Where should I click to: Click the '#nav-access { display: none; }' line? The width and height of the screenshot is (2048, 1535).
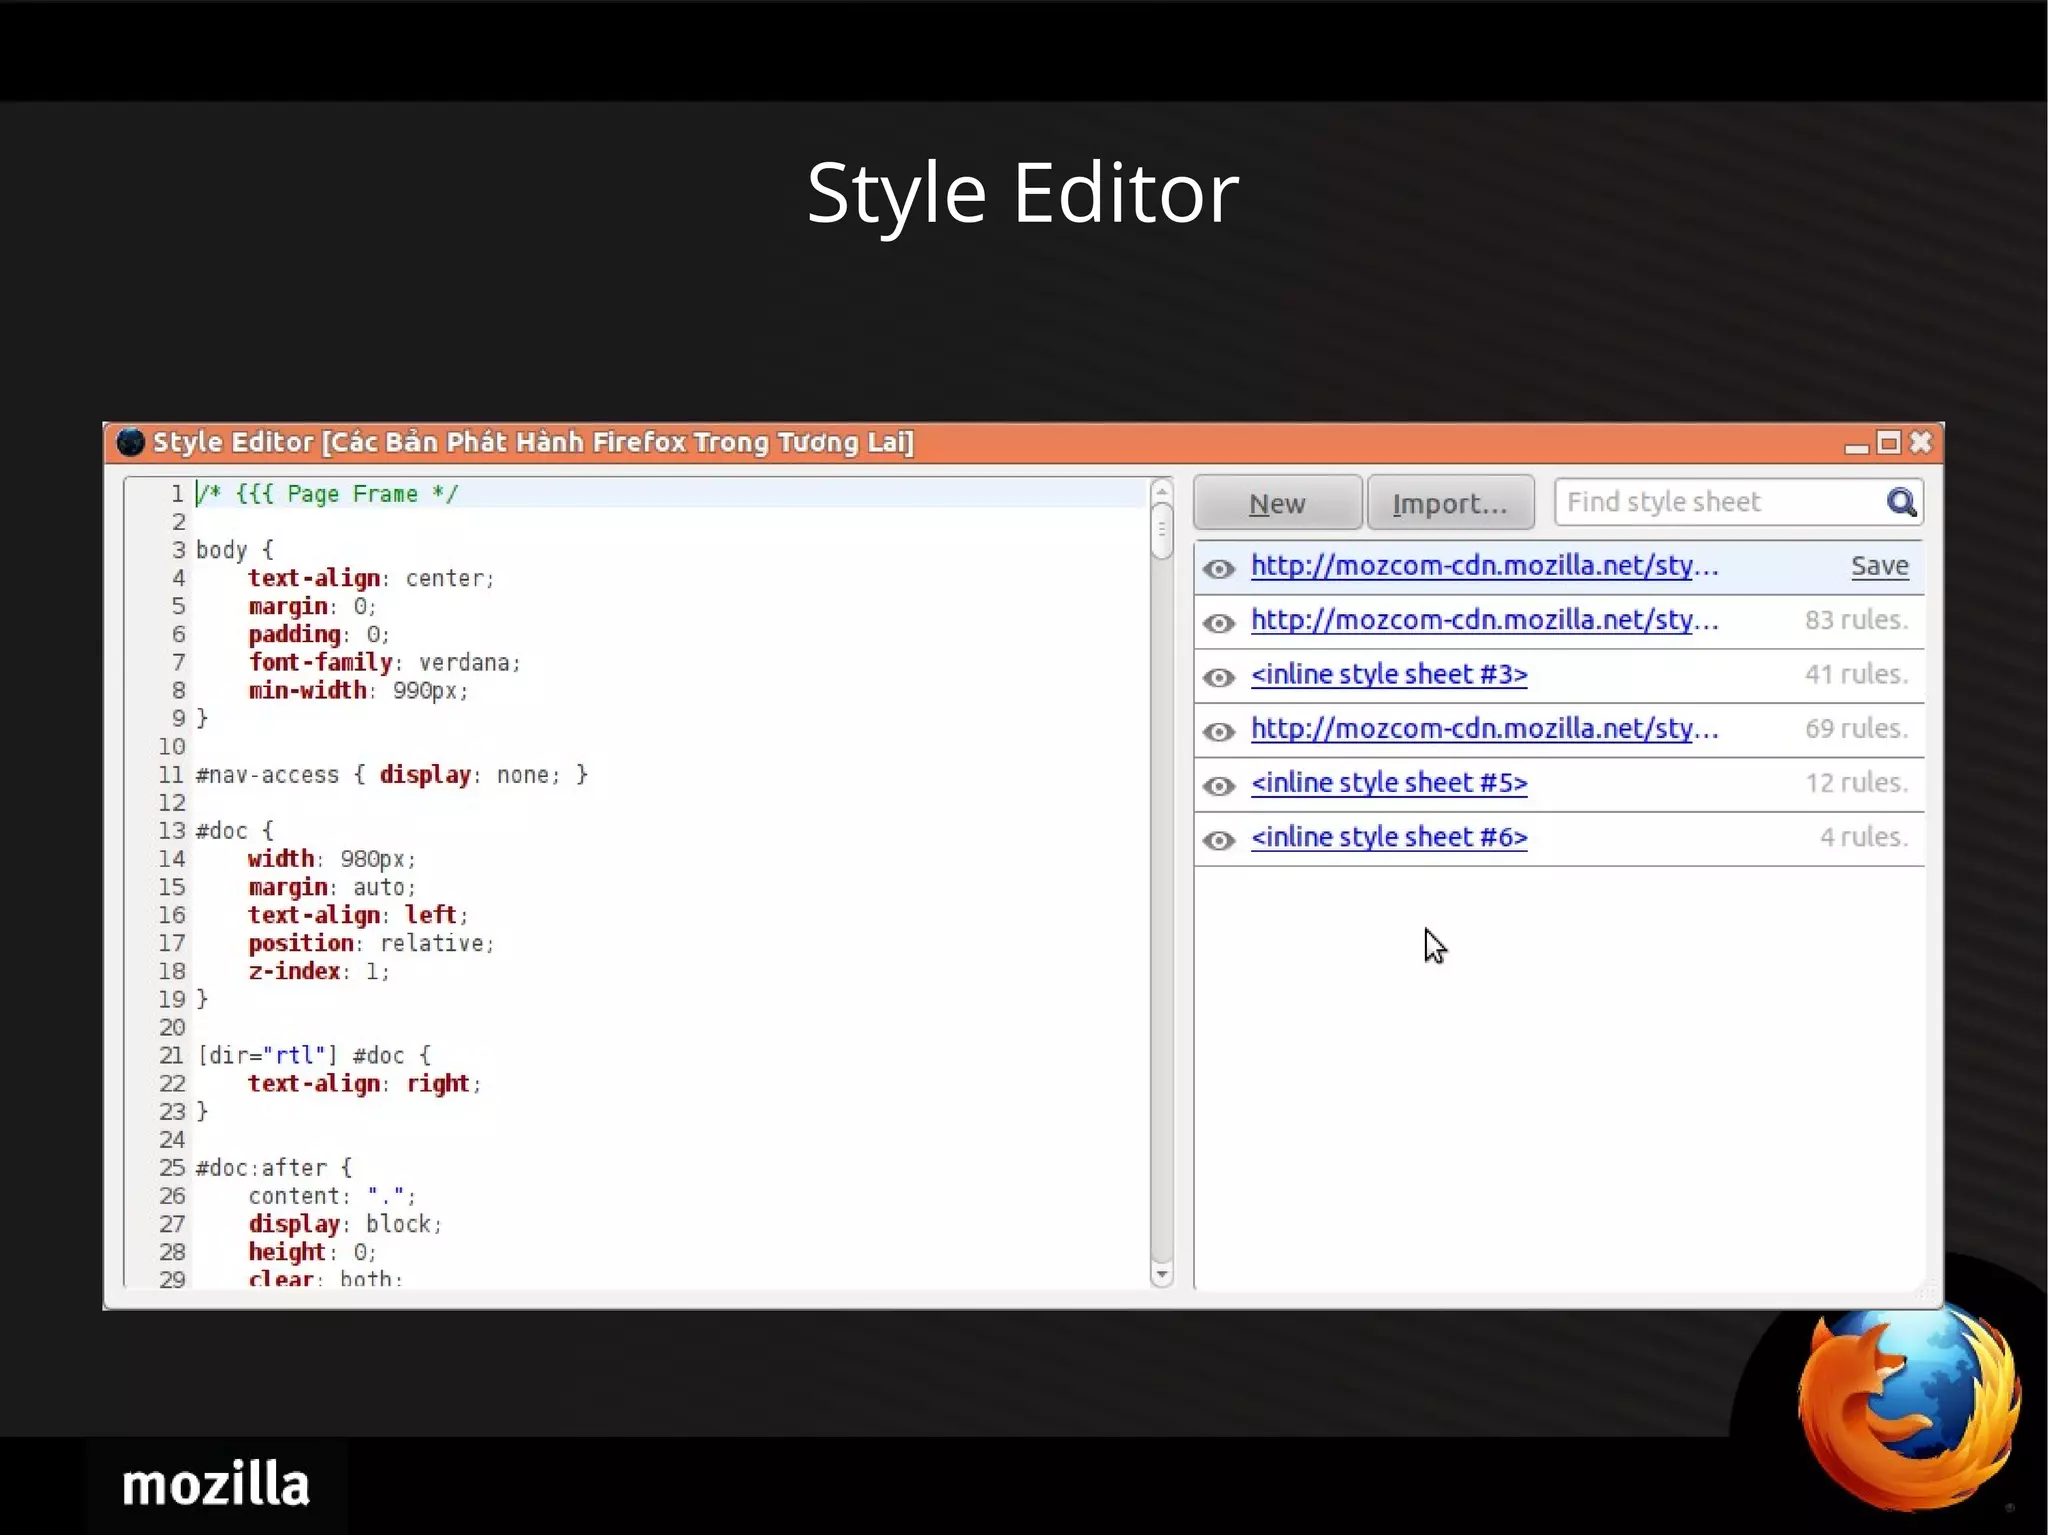[392, 775]
